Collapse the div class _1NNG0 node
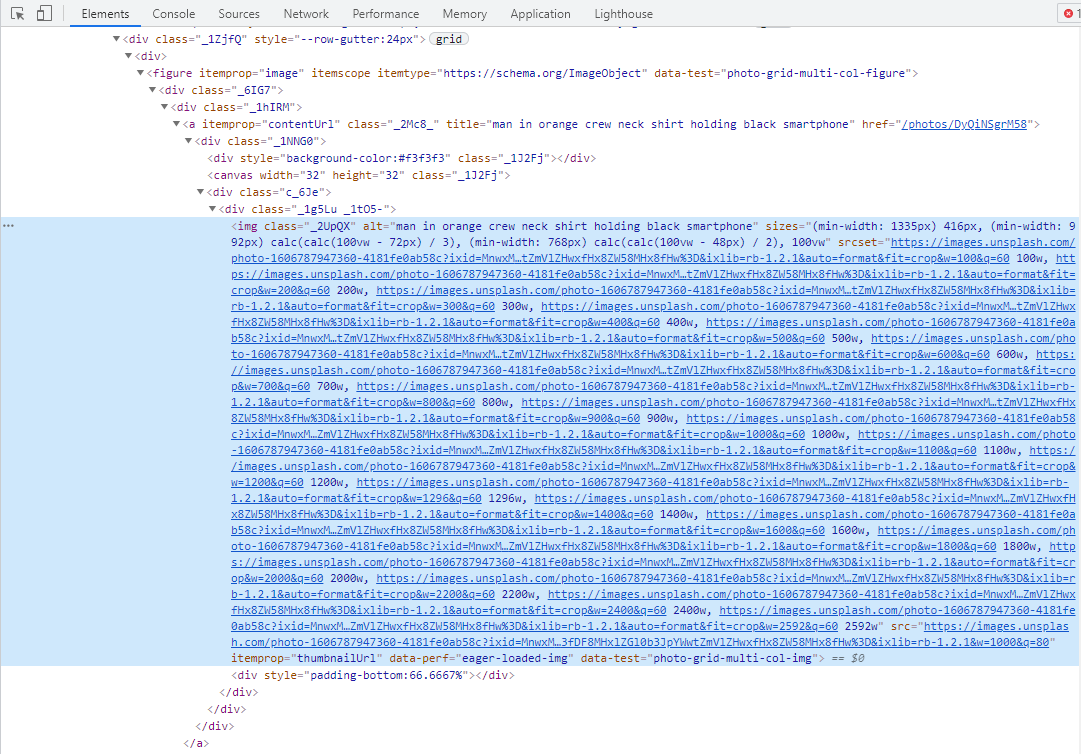The width and height of the screenshot is (1081, 754). tap(189, 141)
